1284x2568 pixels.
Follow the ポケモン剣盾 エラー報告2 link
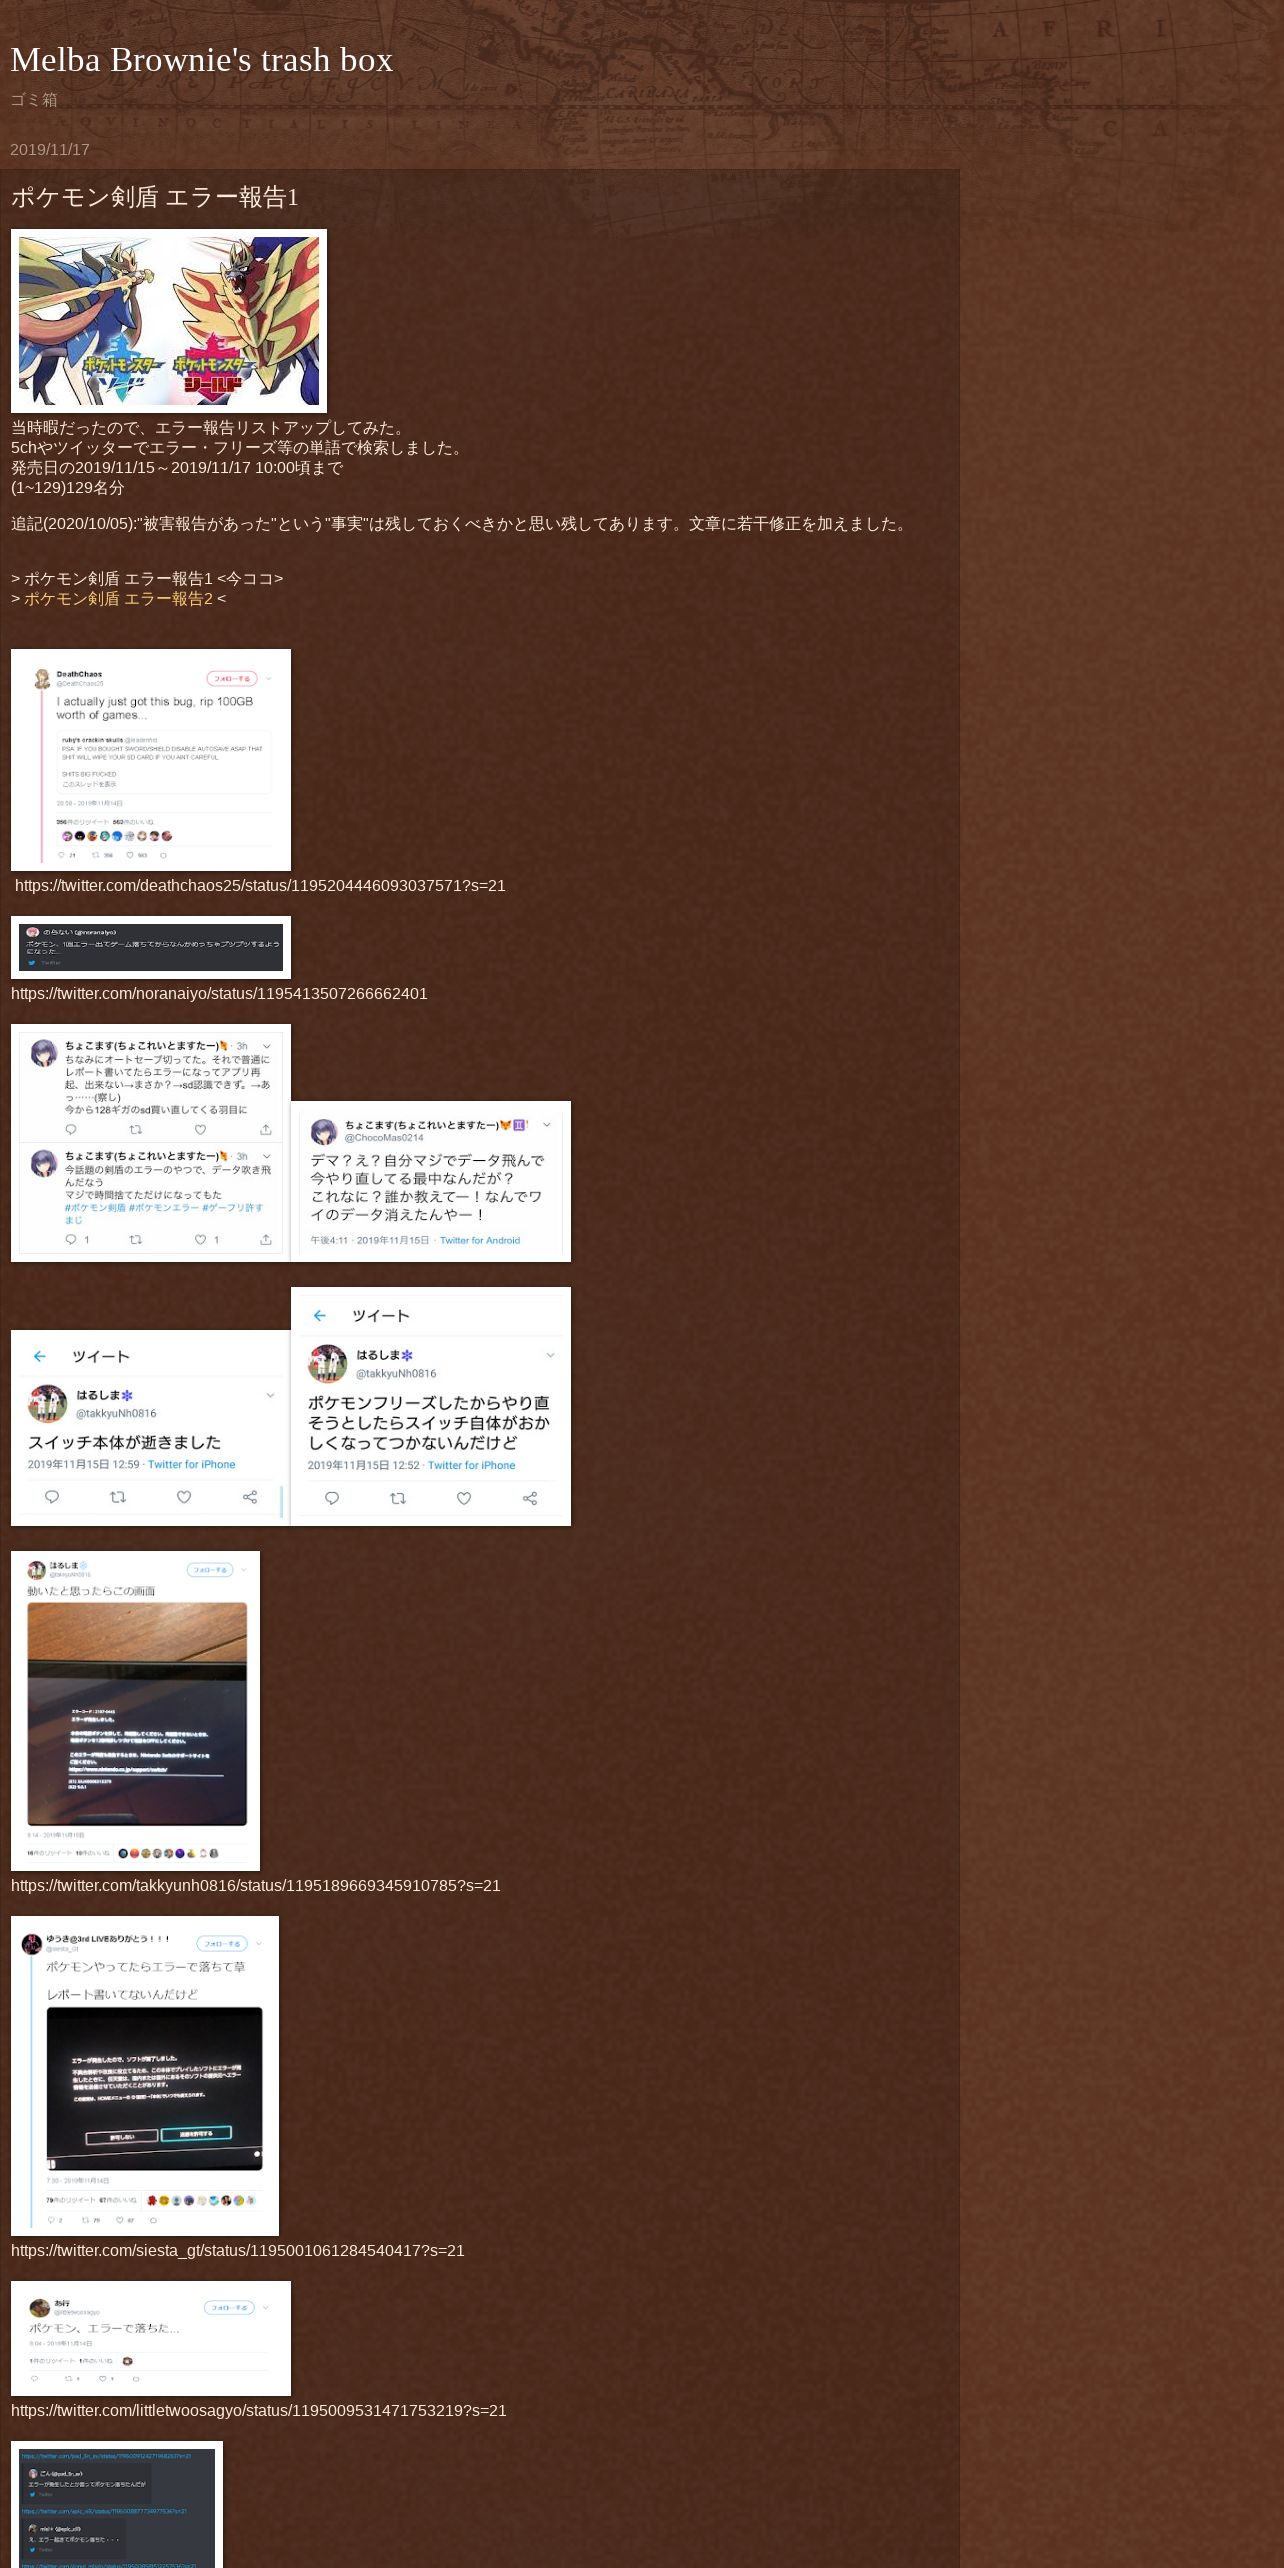coord(118,598)
